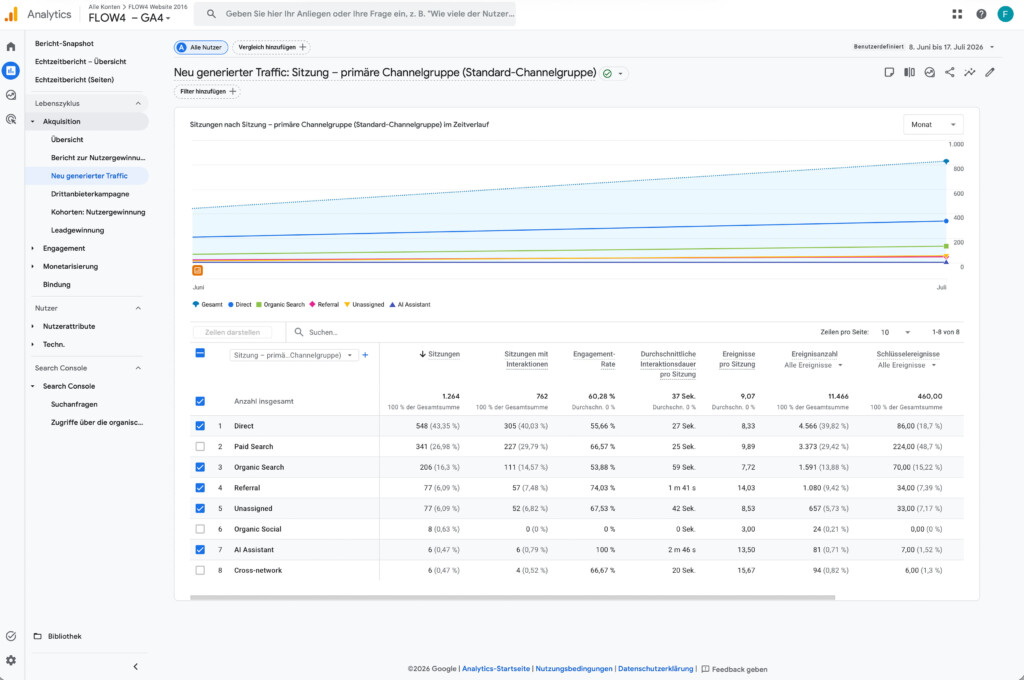Check the Paid Search row checkbox
This screenshot has width=1024, height=680.
point(200,447)
